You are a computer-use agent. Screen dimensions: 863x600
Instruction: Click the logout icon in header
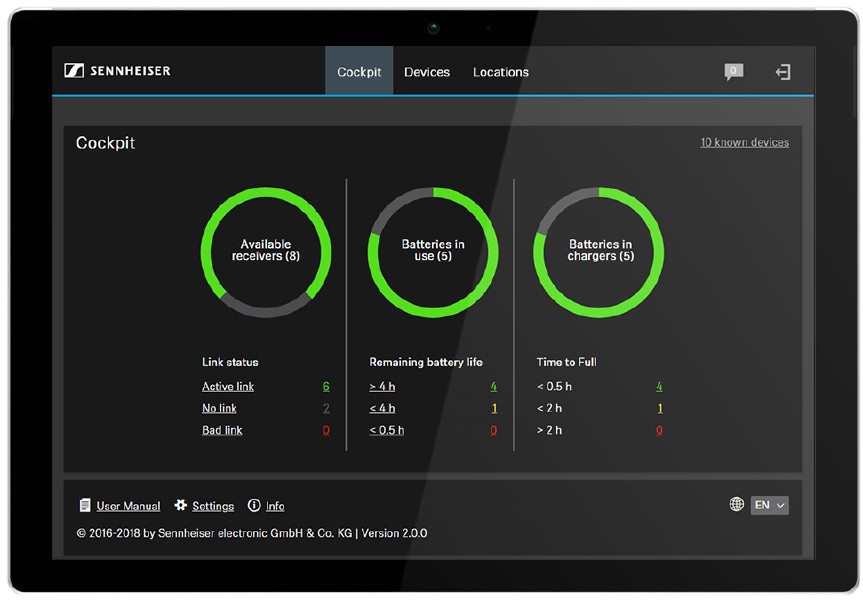tap(783, 72)
